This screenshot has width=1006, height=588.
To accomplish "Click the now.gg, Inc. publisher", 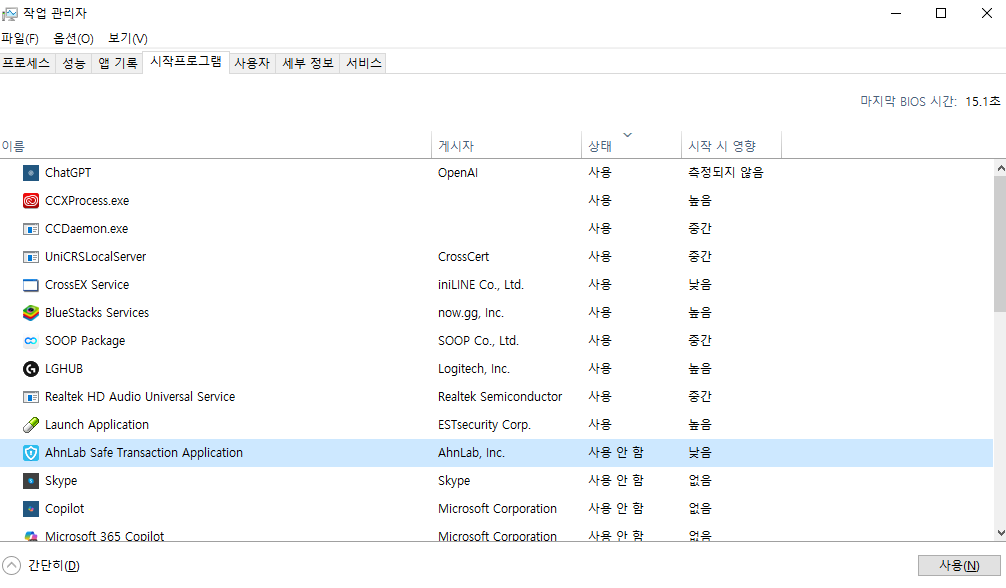I will (x=470, y=313).
